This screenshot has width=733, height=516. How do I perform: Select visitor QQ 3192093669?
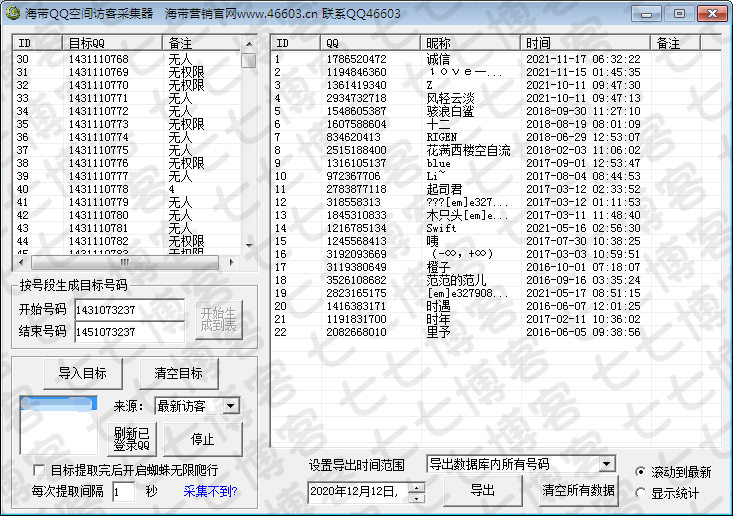click(356, 254)
